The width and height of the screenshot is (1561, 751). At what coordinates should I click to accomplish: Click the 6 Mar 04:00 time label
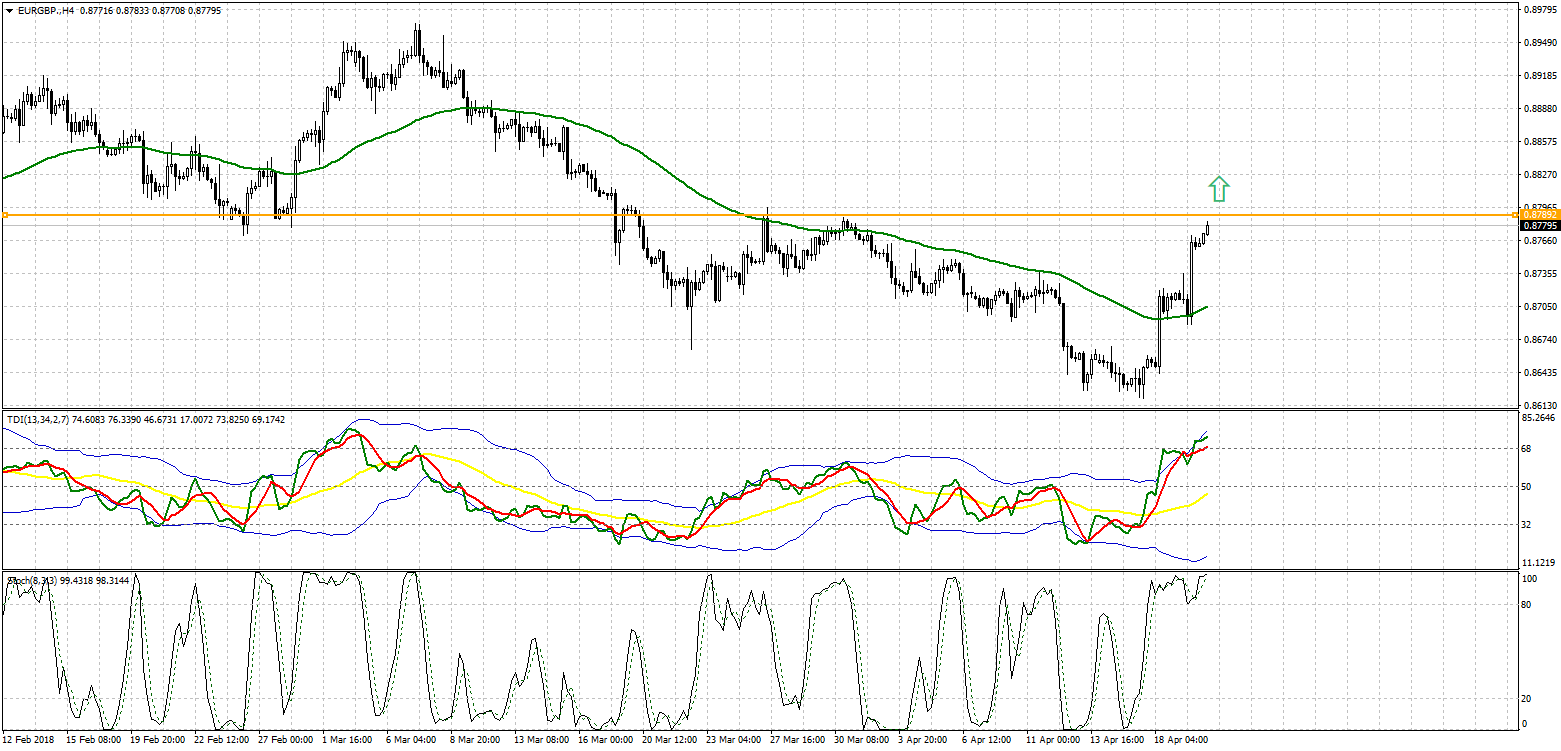(410, 740)
